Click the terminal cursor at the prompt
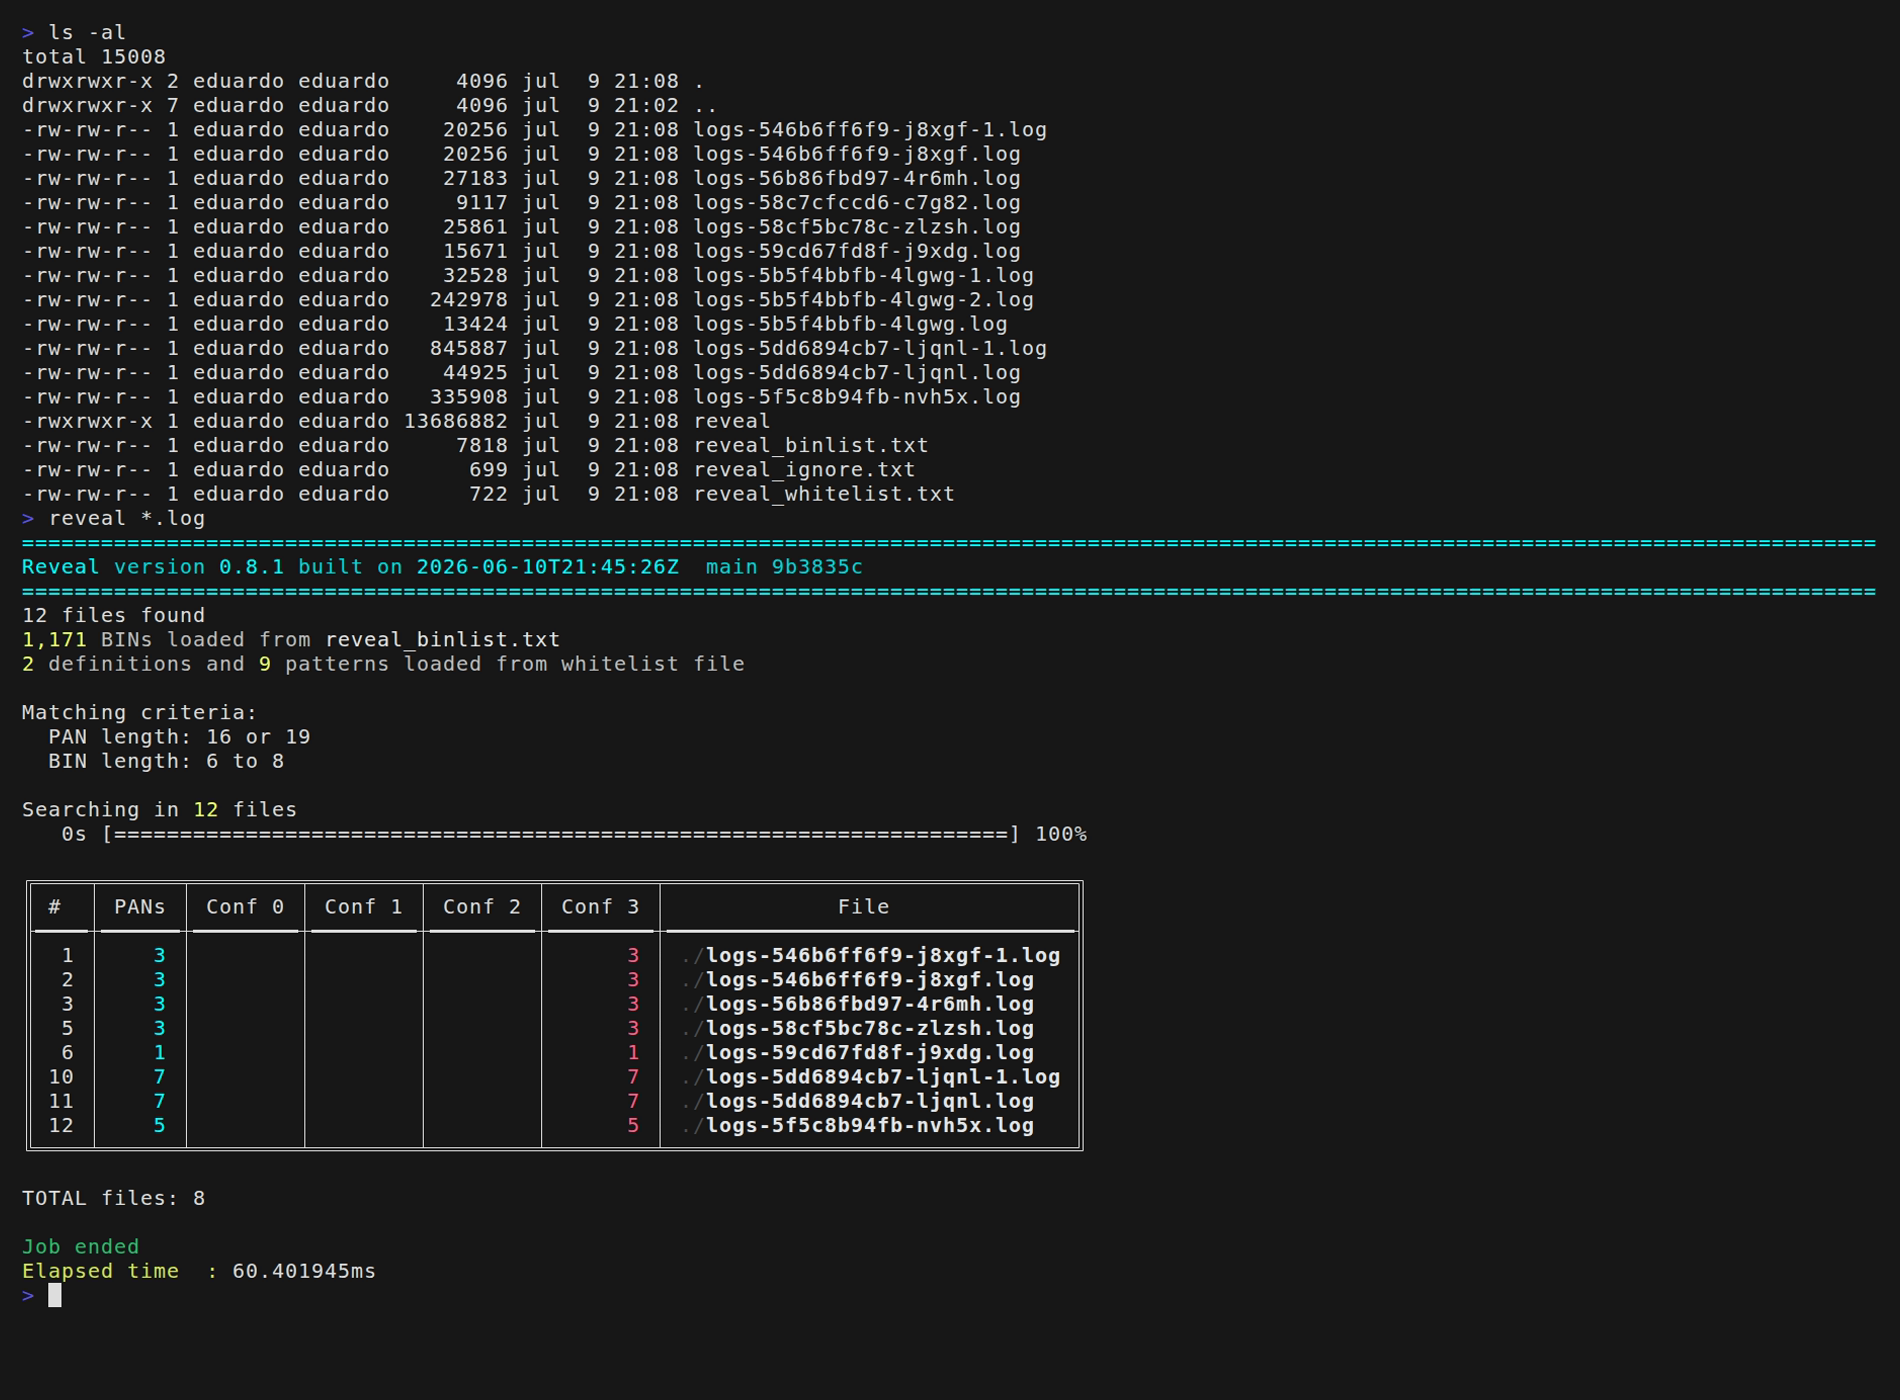1900x1400 pixels. click(x=55, y=1295)
